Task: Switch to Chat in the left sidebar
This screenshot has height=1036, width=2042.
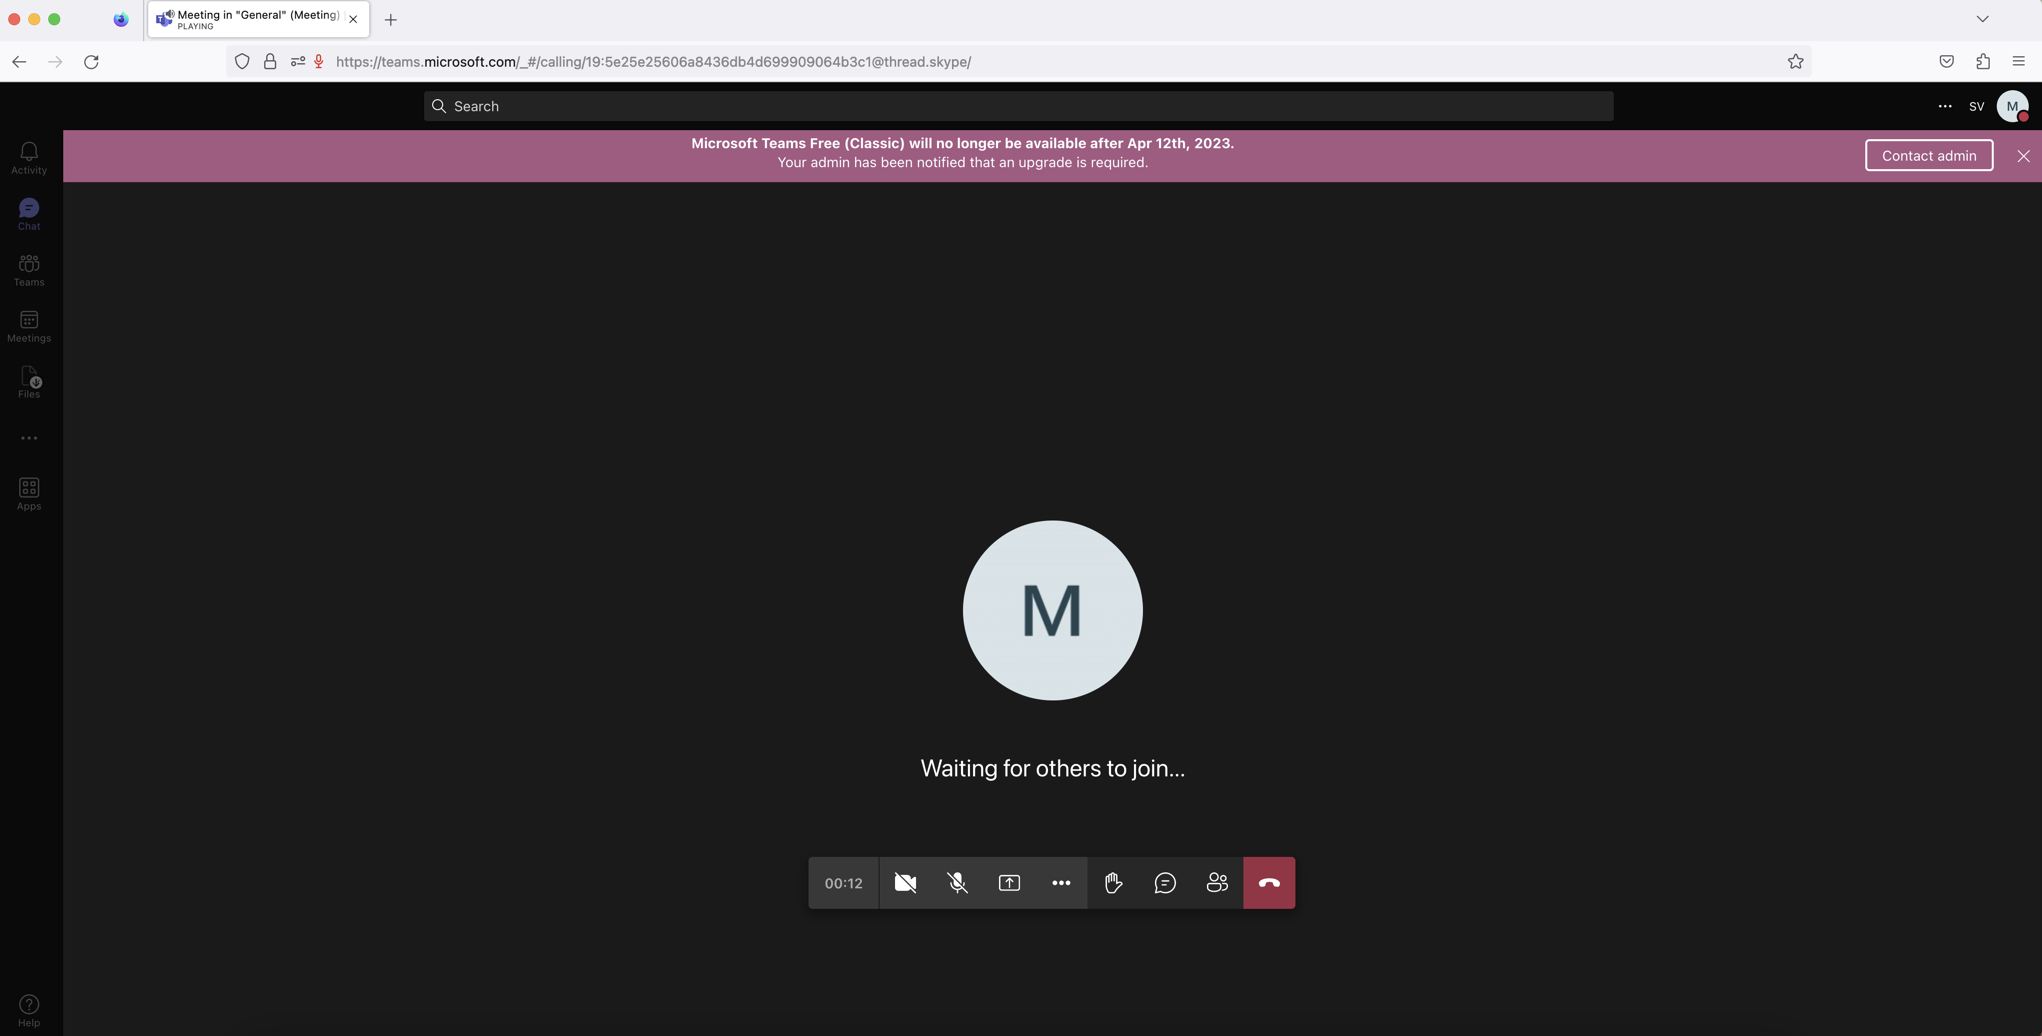Action: [28, 212]
